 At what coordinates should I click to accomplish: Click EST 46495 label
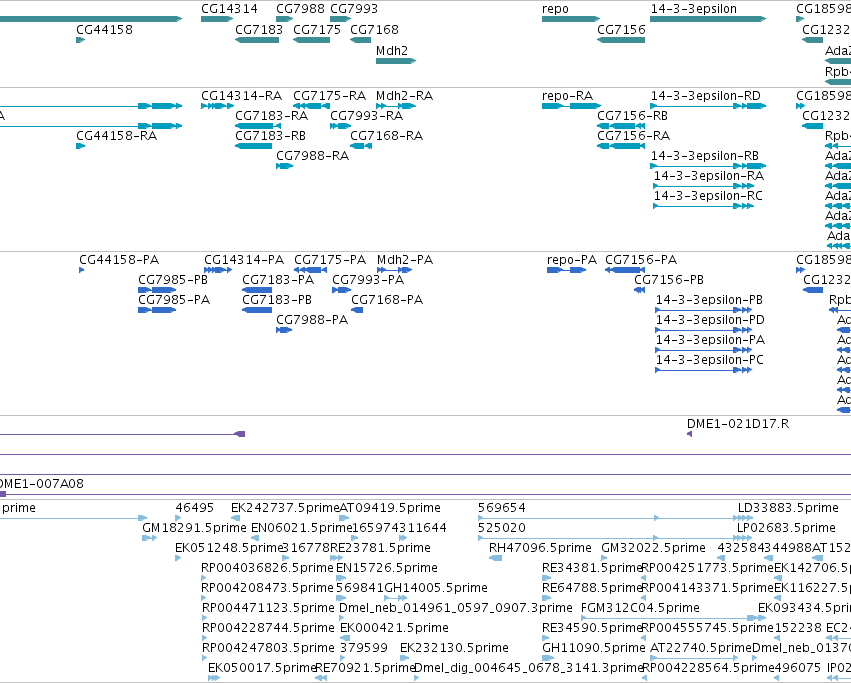[194, 508]
